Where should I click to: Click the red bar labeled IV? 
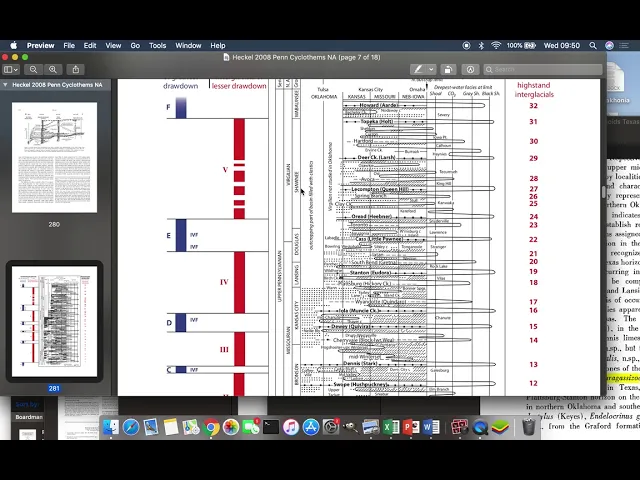click(239, 282)
